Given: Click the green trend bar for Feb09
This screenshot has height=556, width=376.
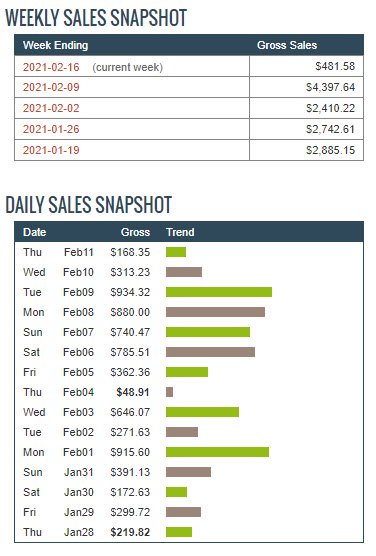Looking at the screenshot, I should pyautogui.click(x=219, y=292).
